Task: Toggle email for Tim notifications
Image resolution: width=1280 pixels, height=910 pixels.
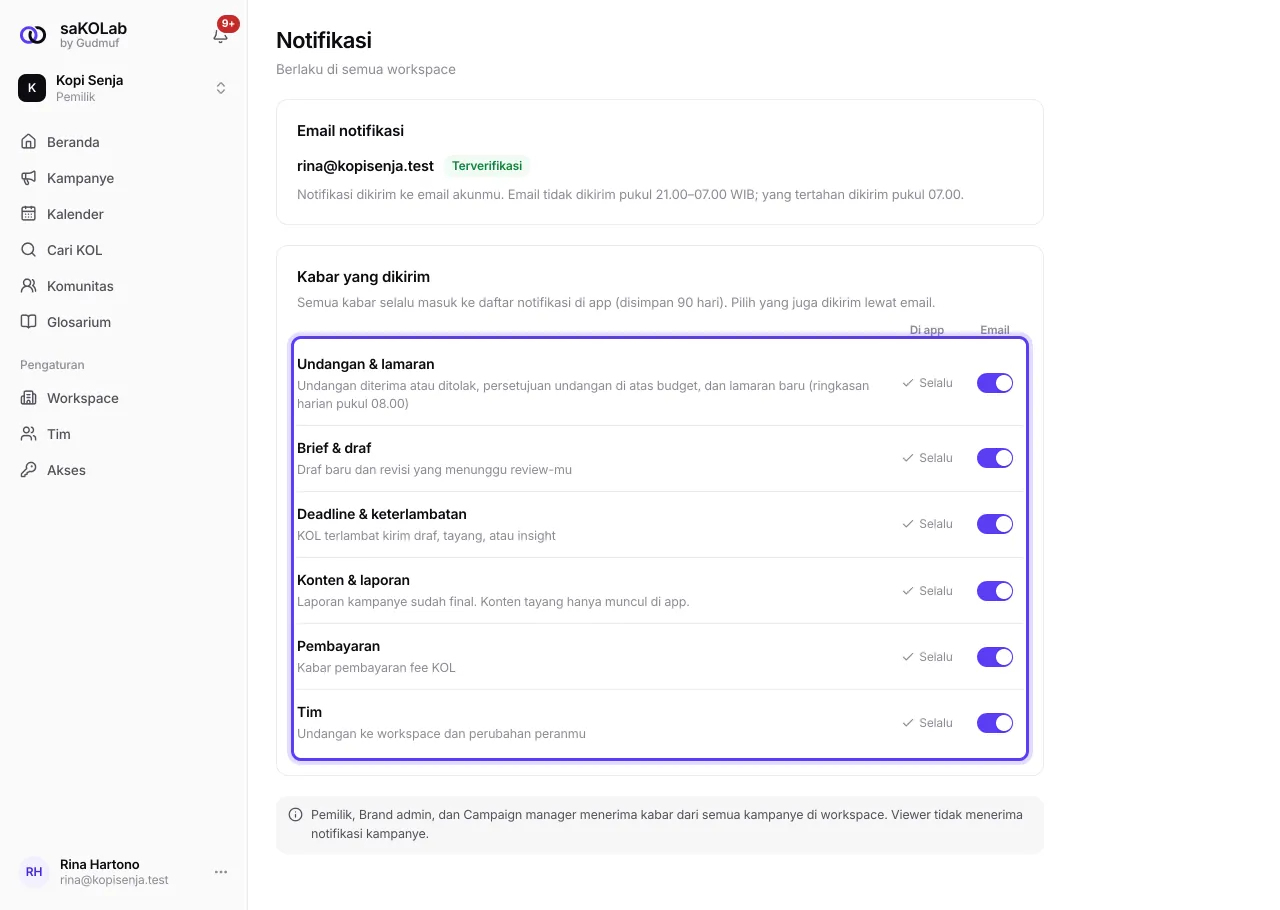Action: click(x=995, y=723)
